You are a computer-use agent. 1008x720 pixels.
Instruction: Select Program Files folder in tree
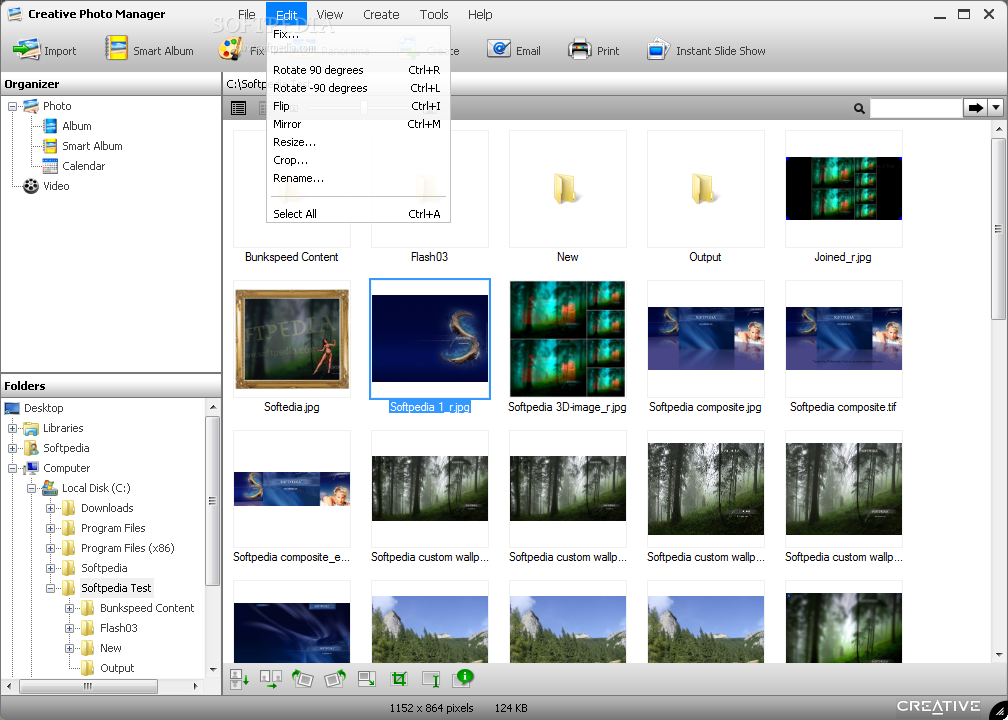pos(113,528)
